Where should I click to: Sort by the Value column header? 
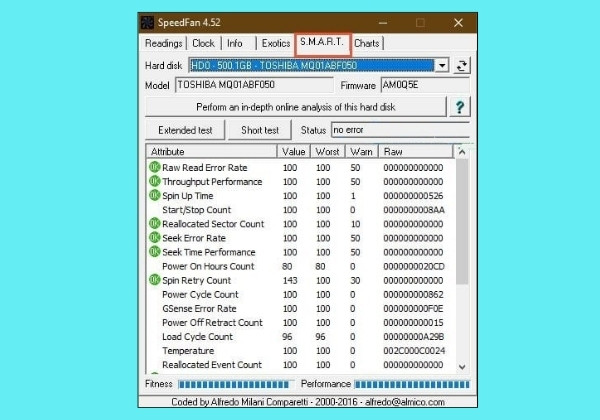click(293, 151)
